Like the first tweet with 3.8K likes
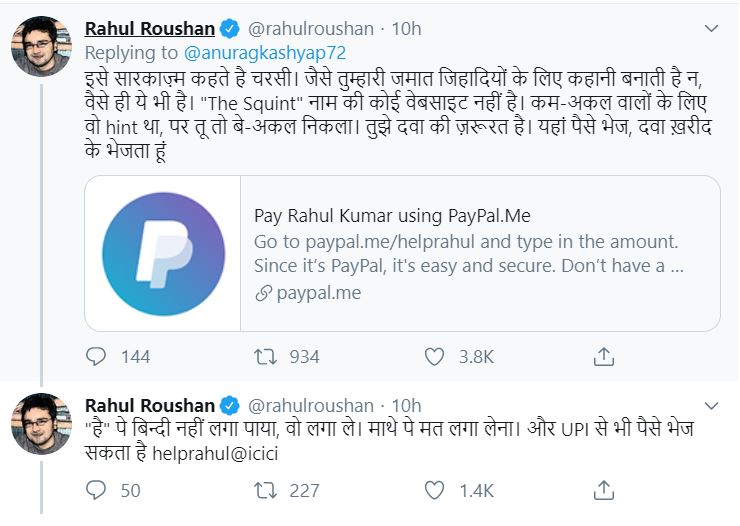Screen dimensions: 740x526 [x=433, y=356]
